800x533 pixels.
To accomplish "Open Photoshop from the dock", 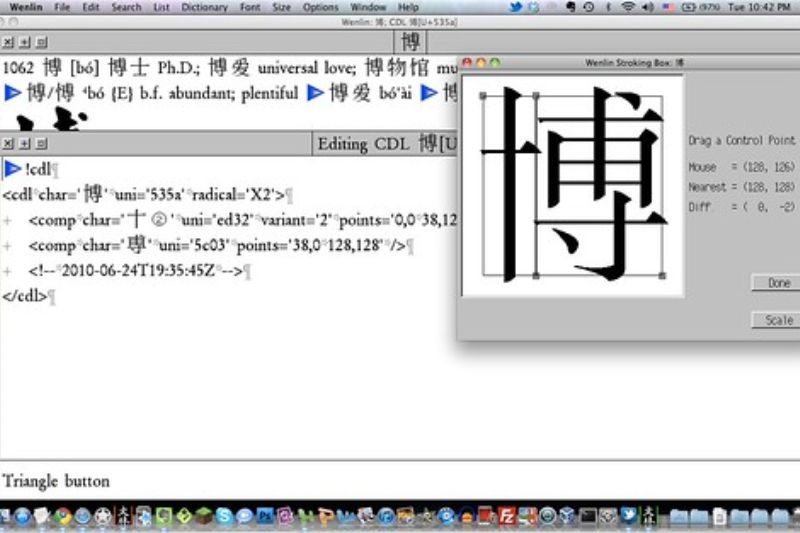I will point(265,517).
